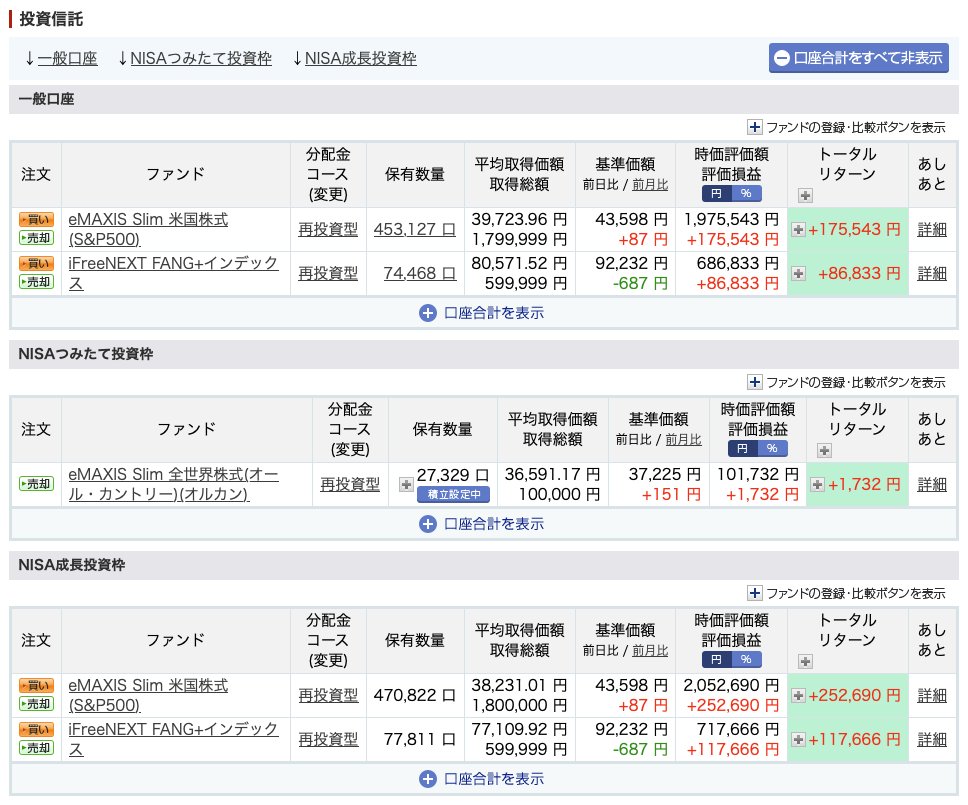Image resolution: width=968 pixels, height=805 pixels.
Task: Click 売却 button for iFreeNEXT FANG+ in NISA成長投資枠
Action: pos(36,748)
